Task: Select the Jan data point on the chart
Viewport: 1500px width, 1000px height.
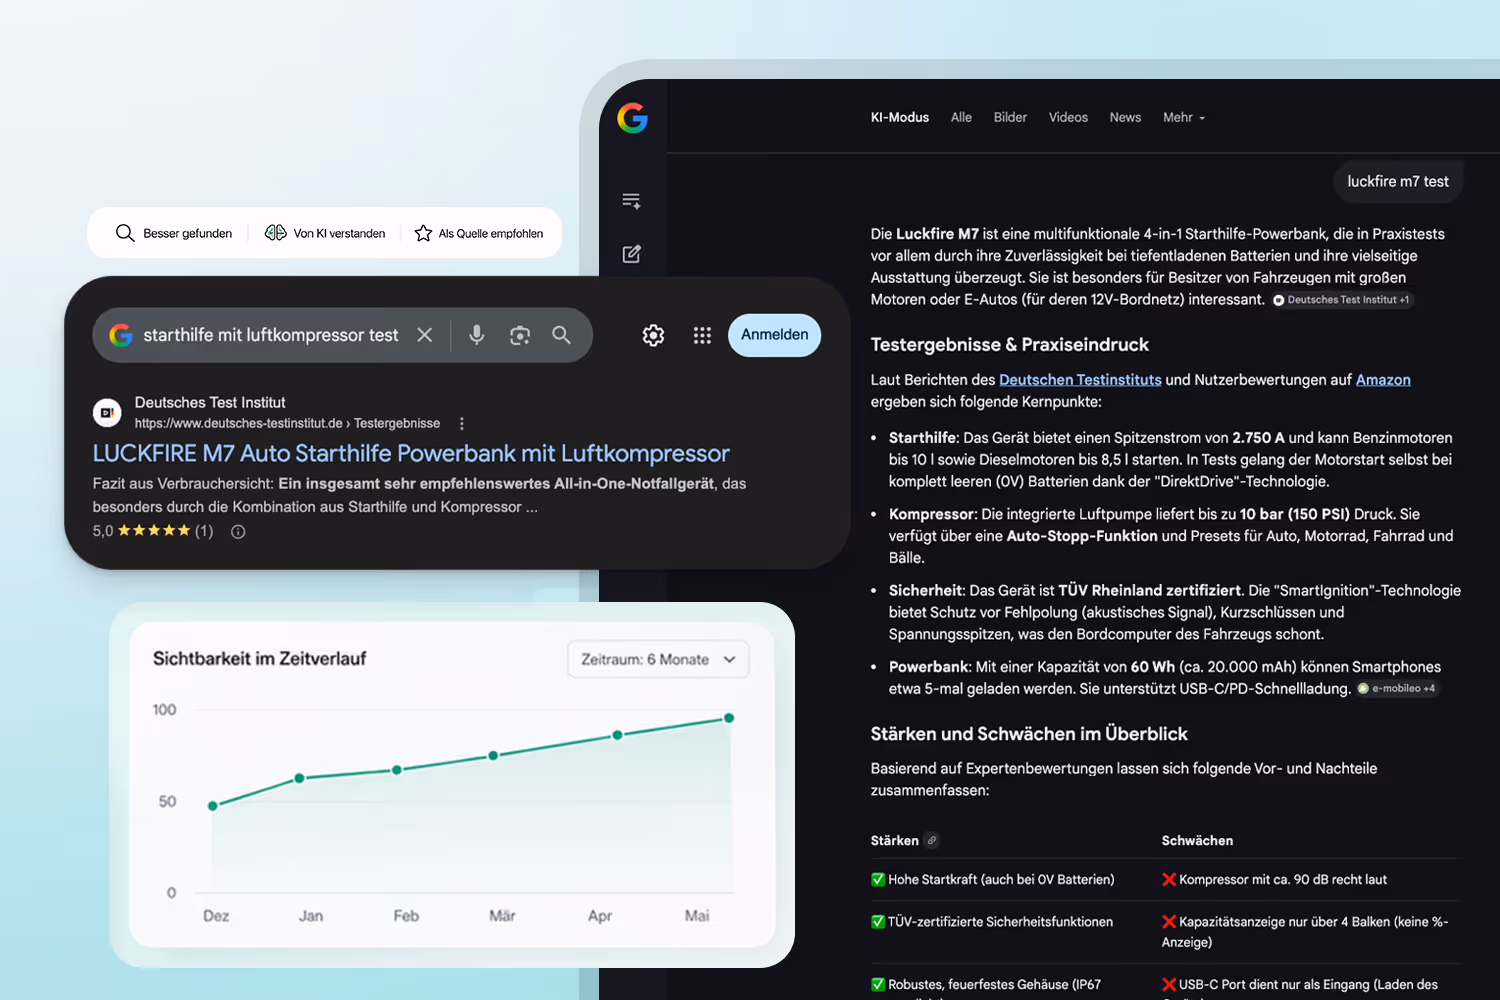Action: coord(299,778)
